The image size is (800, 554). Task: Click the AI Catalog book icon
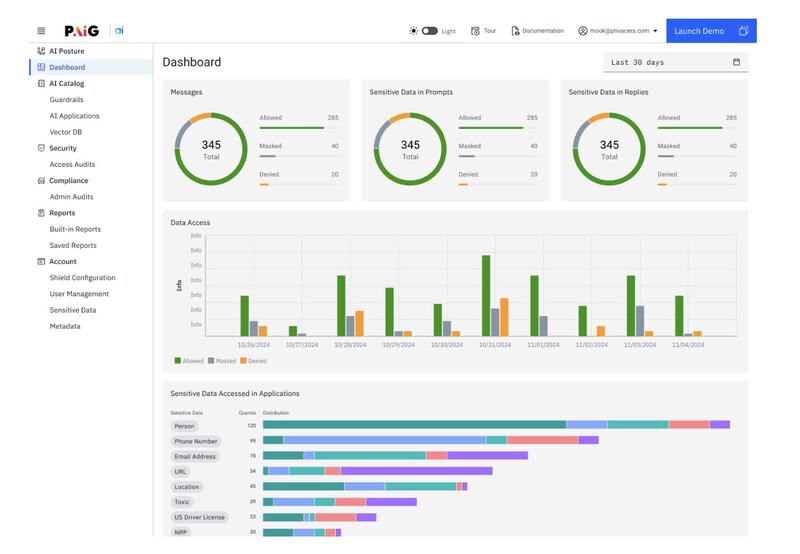point(41,84)
